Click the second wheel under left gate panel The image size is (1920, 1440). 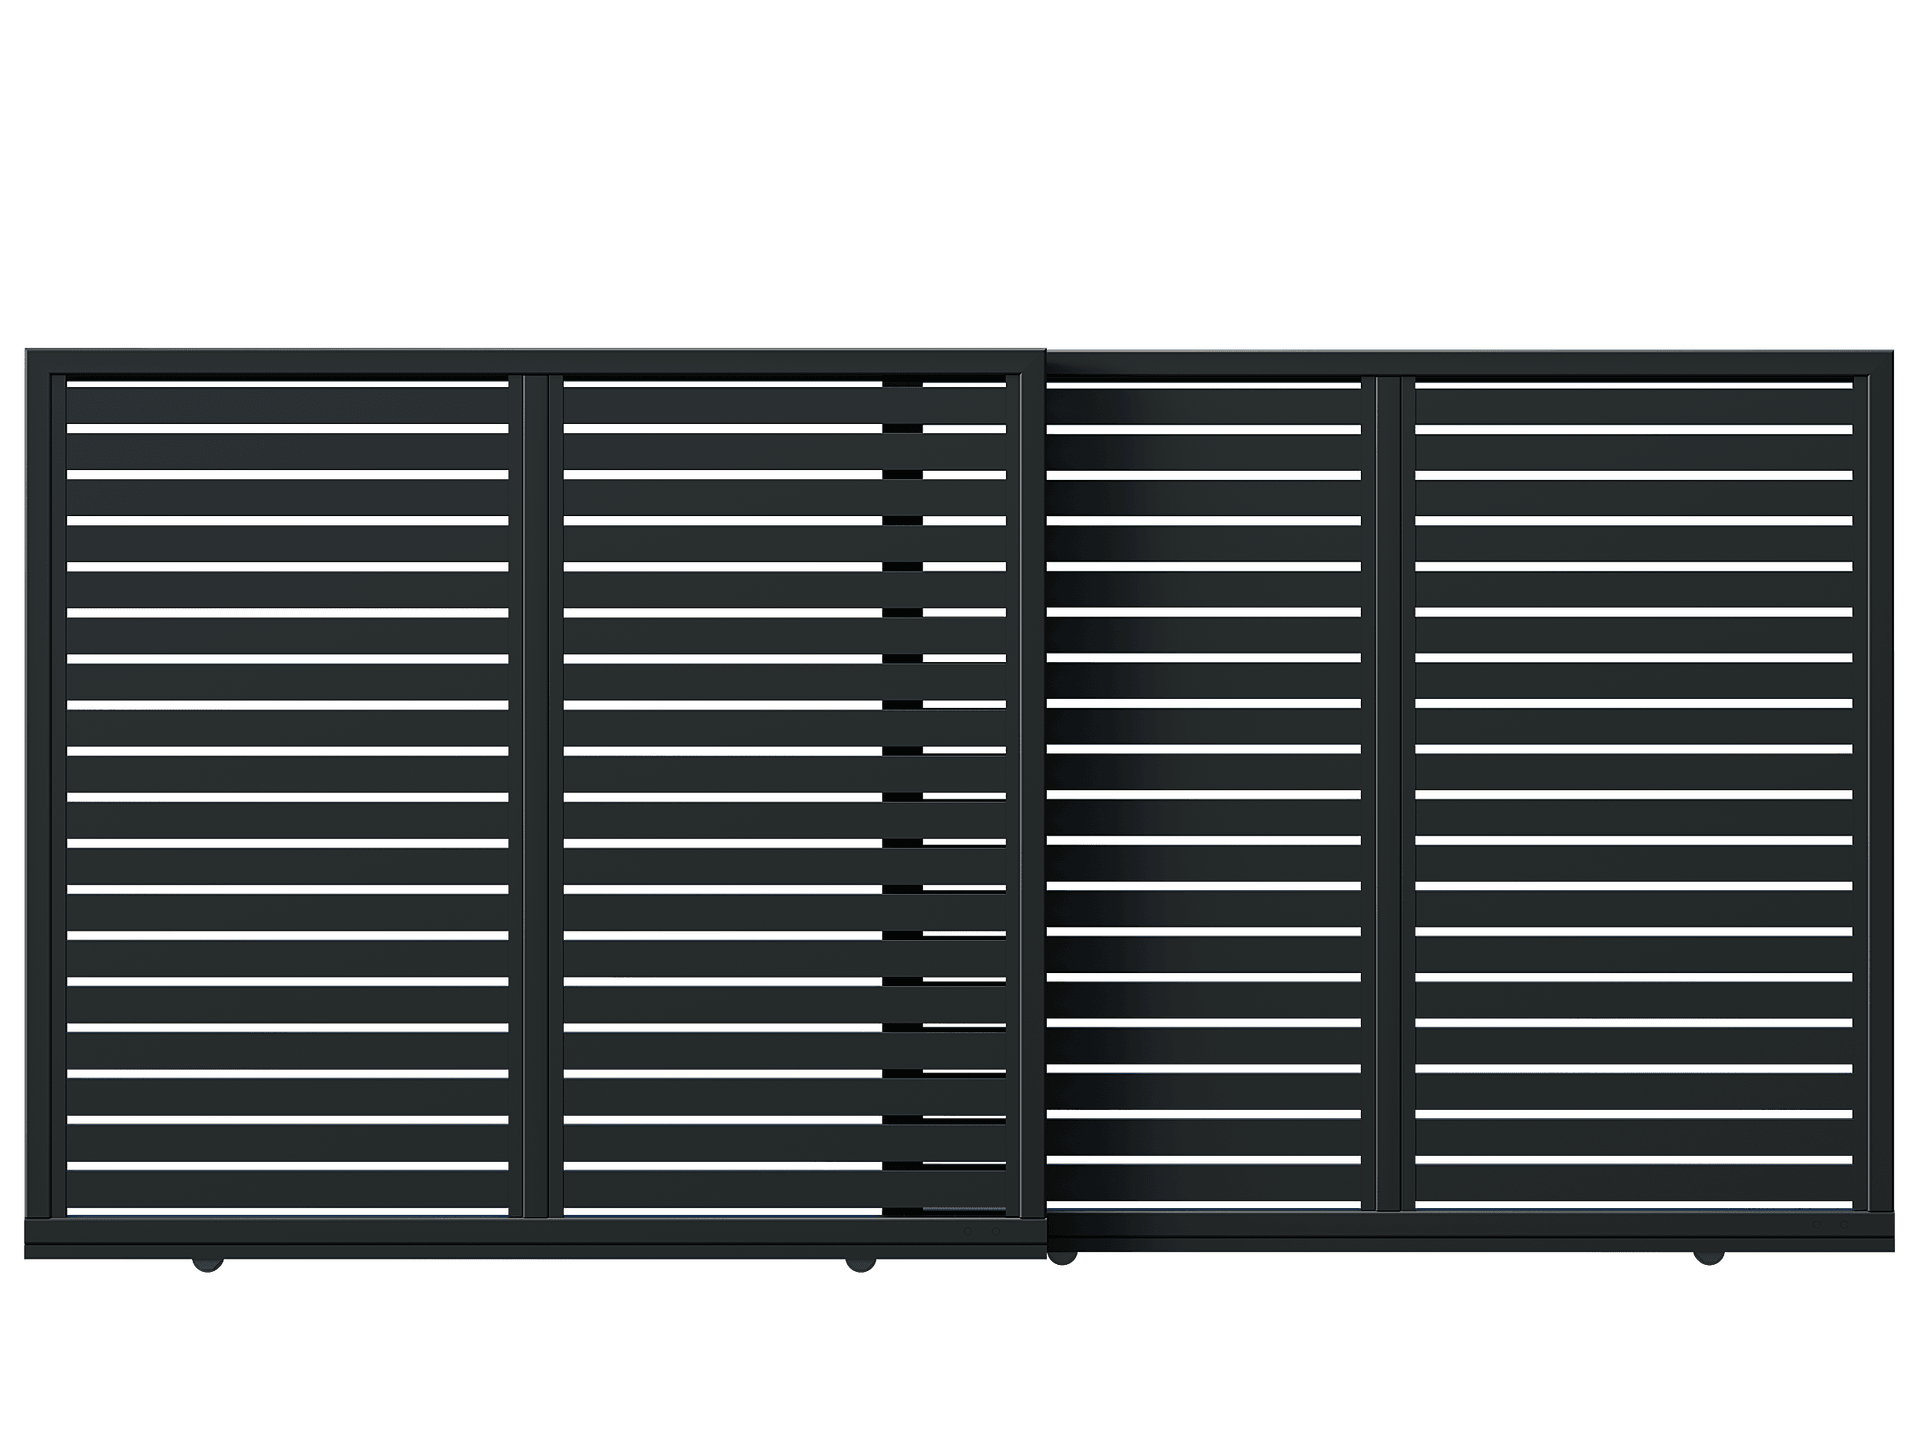(x=860, y=1264)
